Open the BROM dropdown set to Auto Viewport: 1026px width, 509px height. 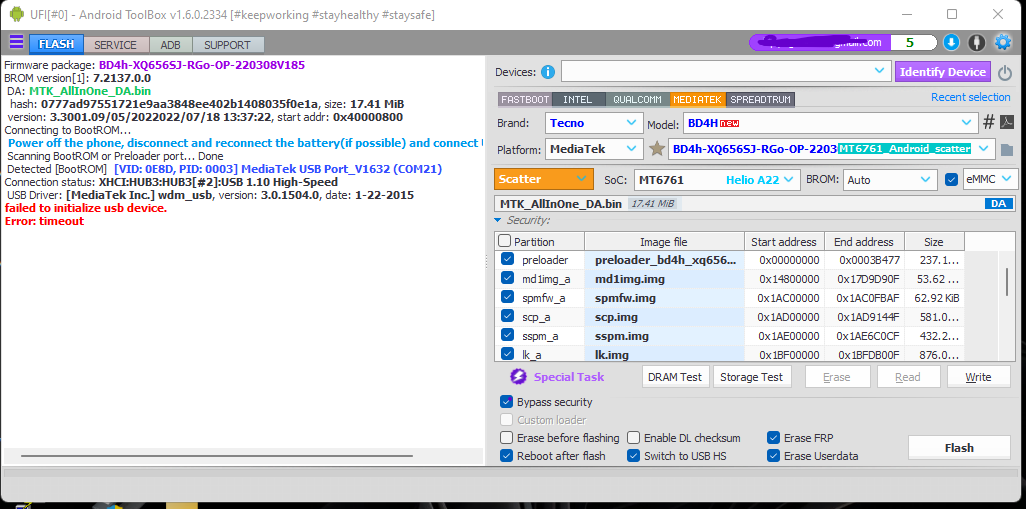[890, 179]
